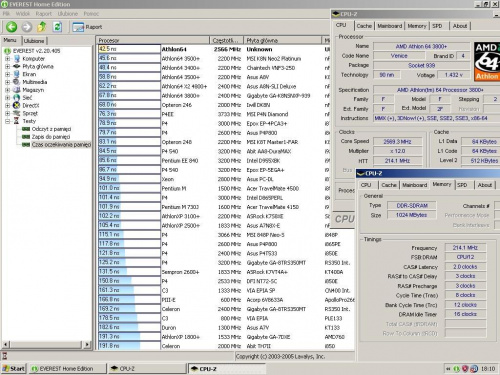This screenshot has width=500, height=375.
Task: Click the Windows Start button
Action: pos(14,368)
